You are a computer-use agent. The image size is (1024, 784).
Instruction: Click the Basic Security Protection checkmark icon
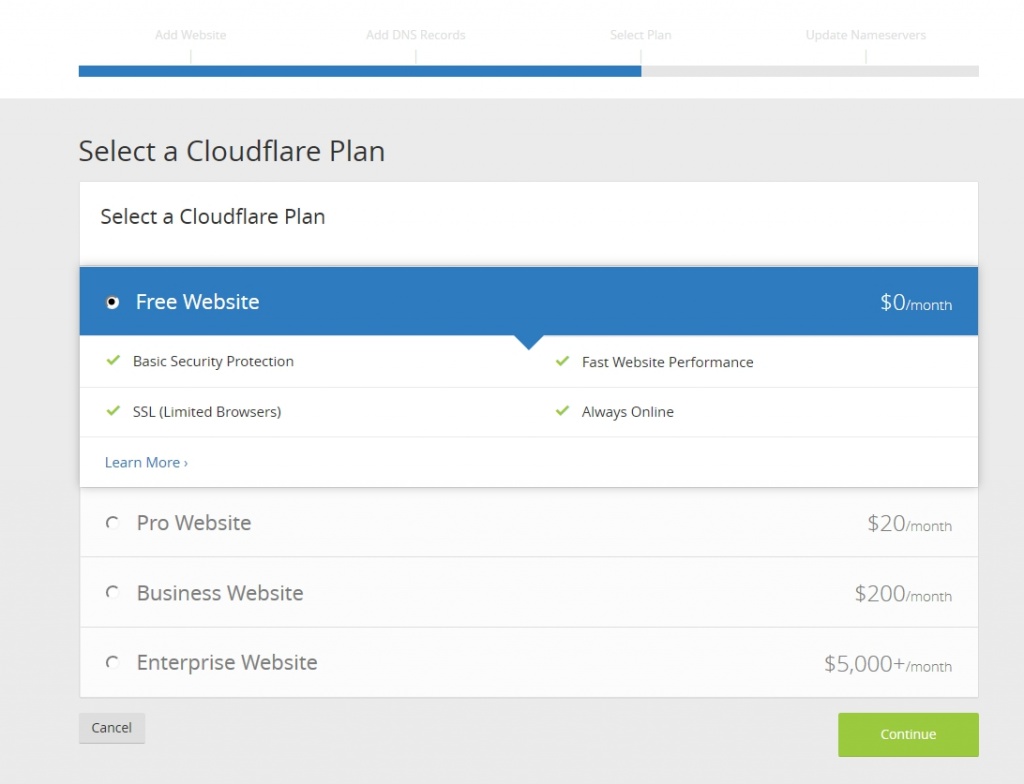pos(114,361)
